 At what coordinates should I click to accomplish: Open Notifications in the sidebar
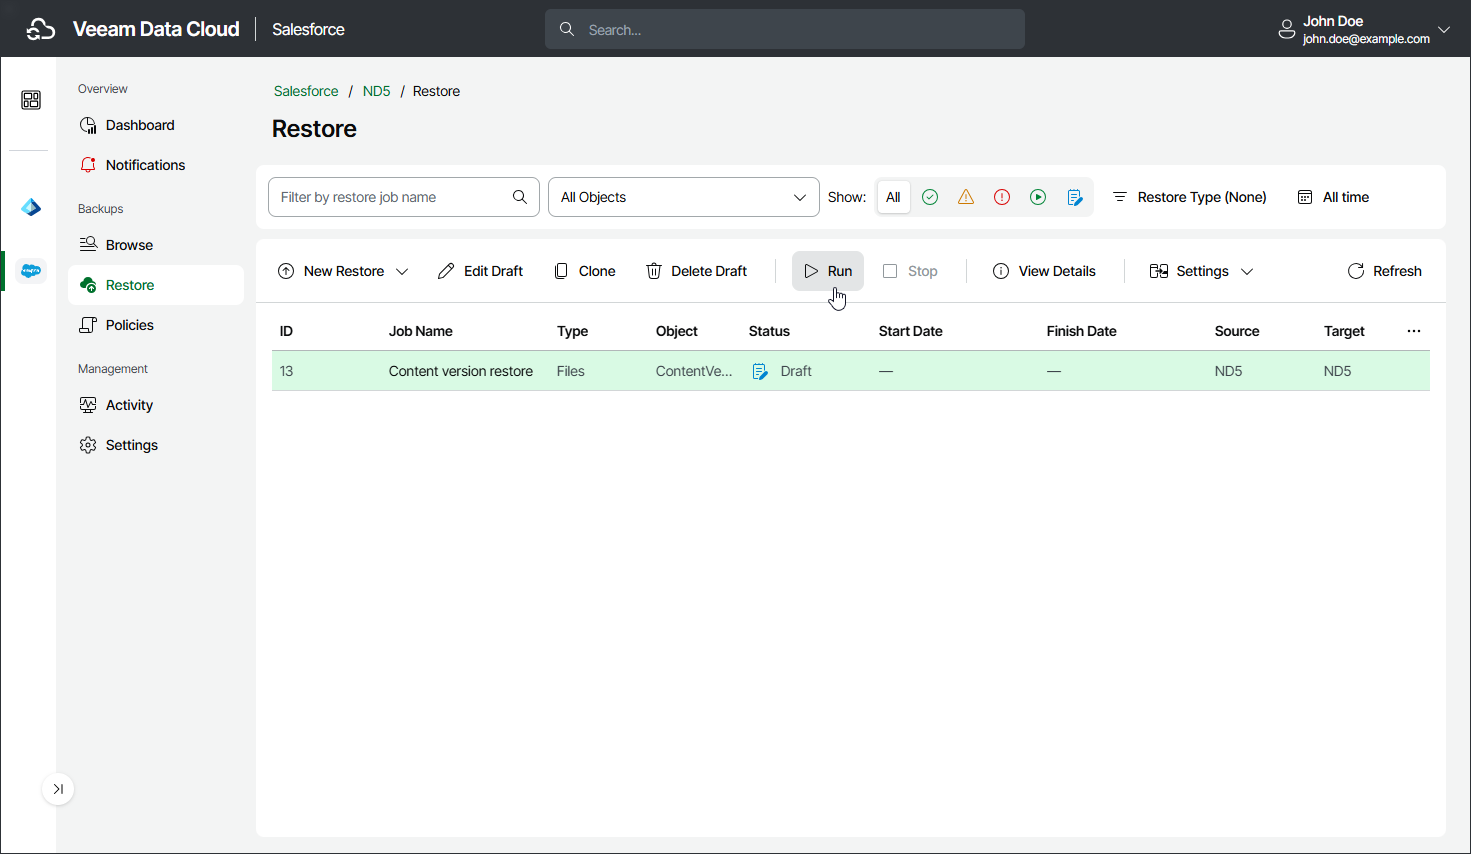click(x=156, y=165)
